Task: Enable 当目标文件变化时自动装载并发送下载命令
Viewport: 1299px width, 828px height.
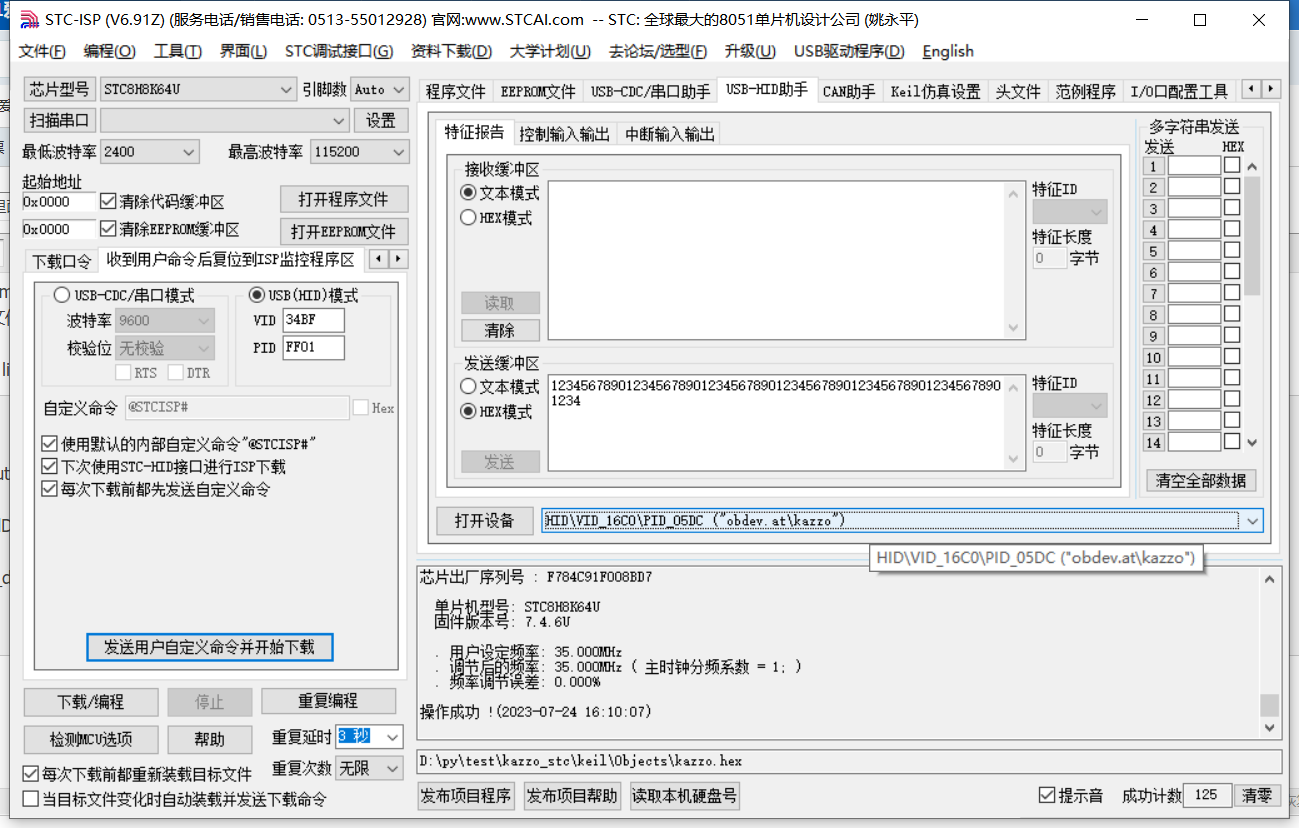Action: (x=31, y=799)
